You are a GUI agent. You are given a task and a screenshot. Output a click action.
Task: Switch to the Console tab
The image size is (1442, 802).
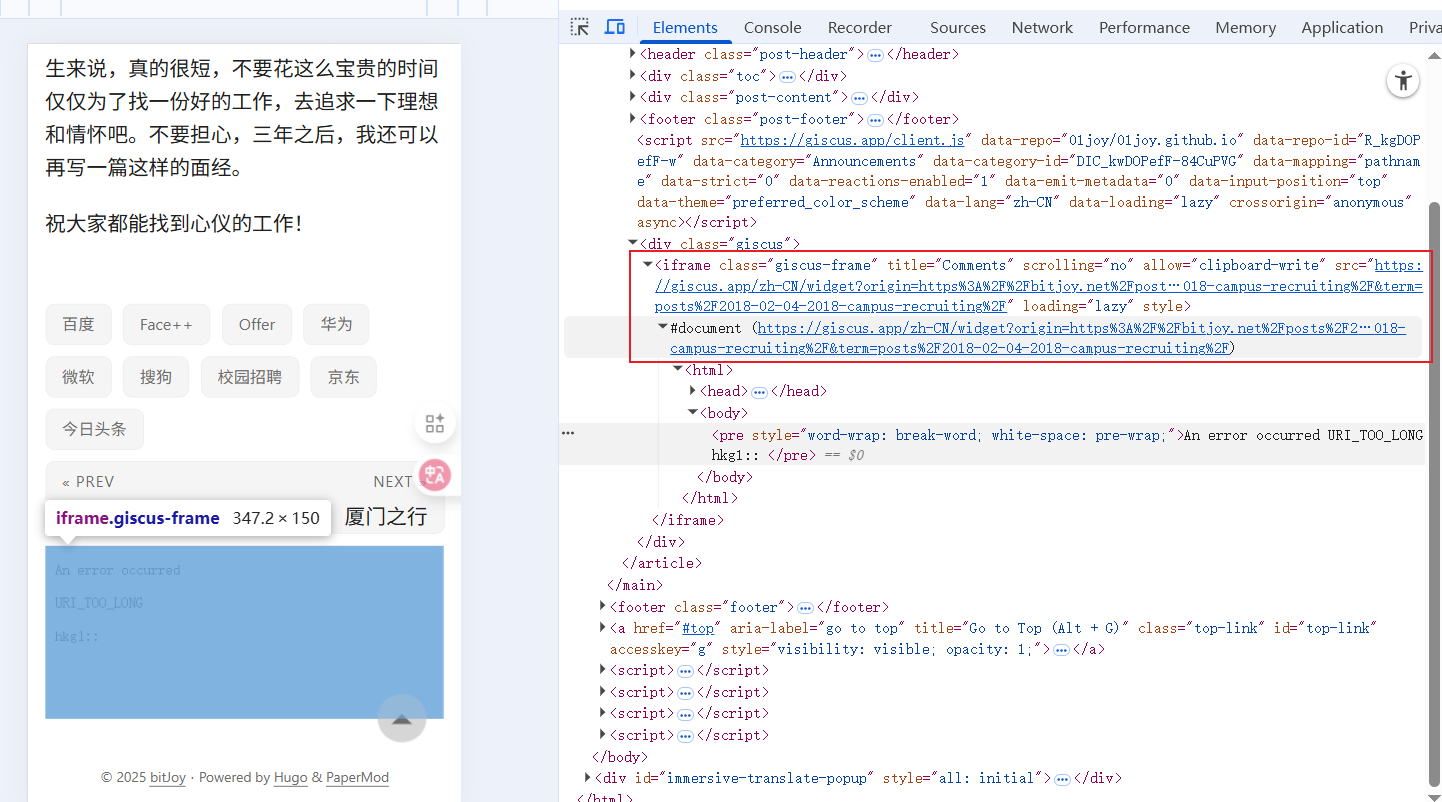coord(772,27)
